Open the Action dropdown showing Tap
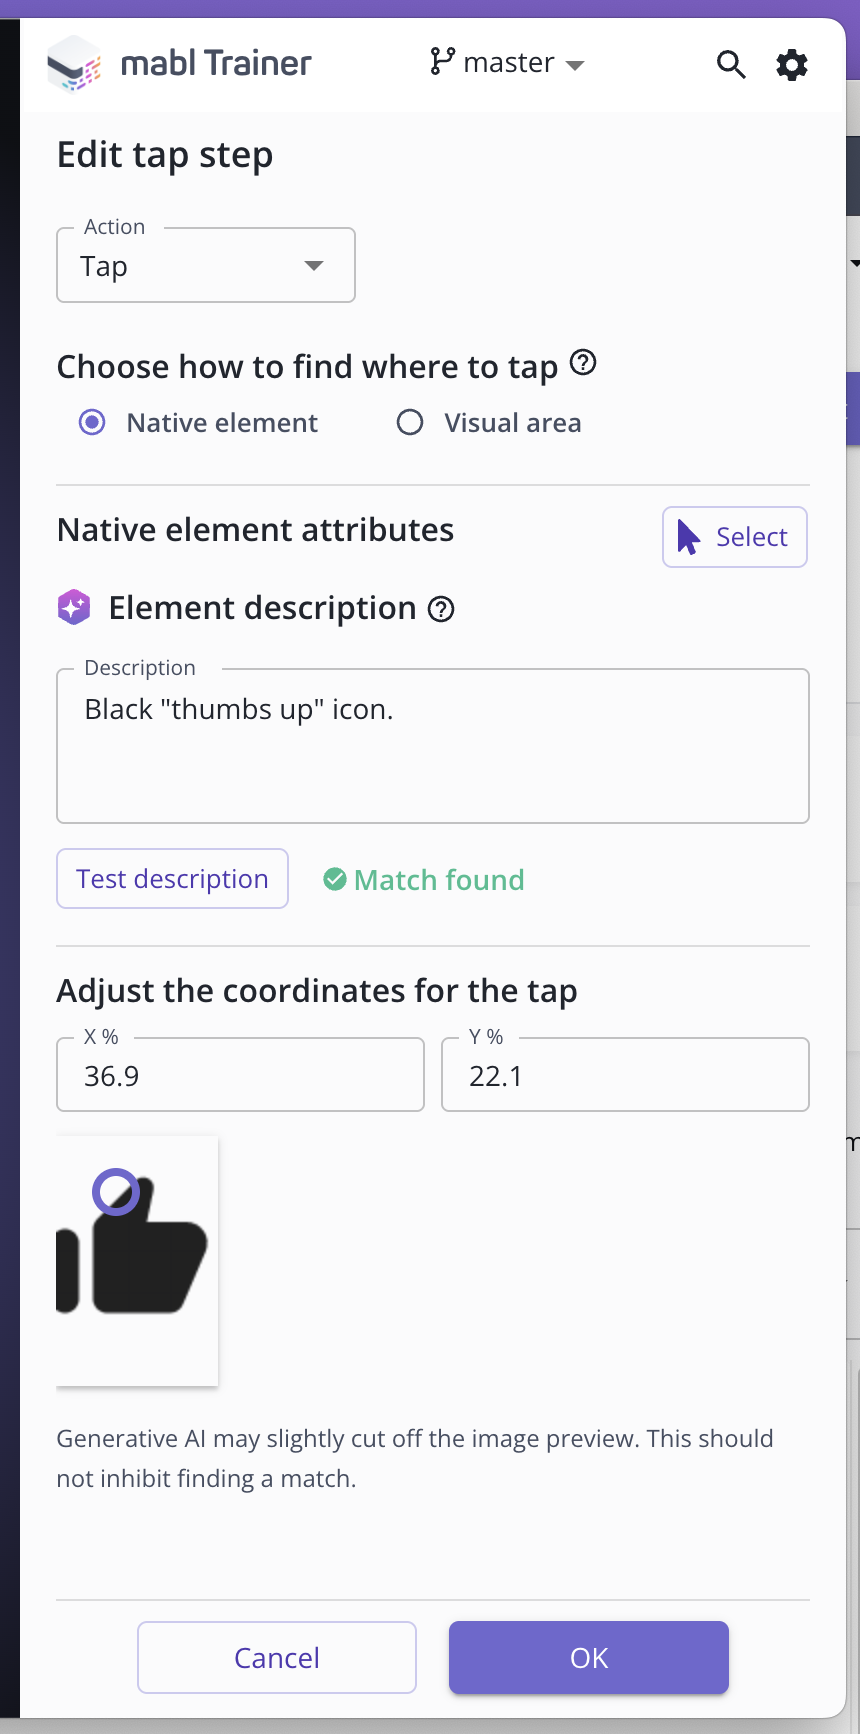The height and width of the screenshot is (1734, 860). [x=205, y=265]
